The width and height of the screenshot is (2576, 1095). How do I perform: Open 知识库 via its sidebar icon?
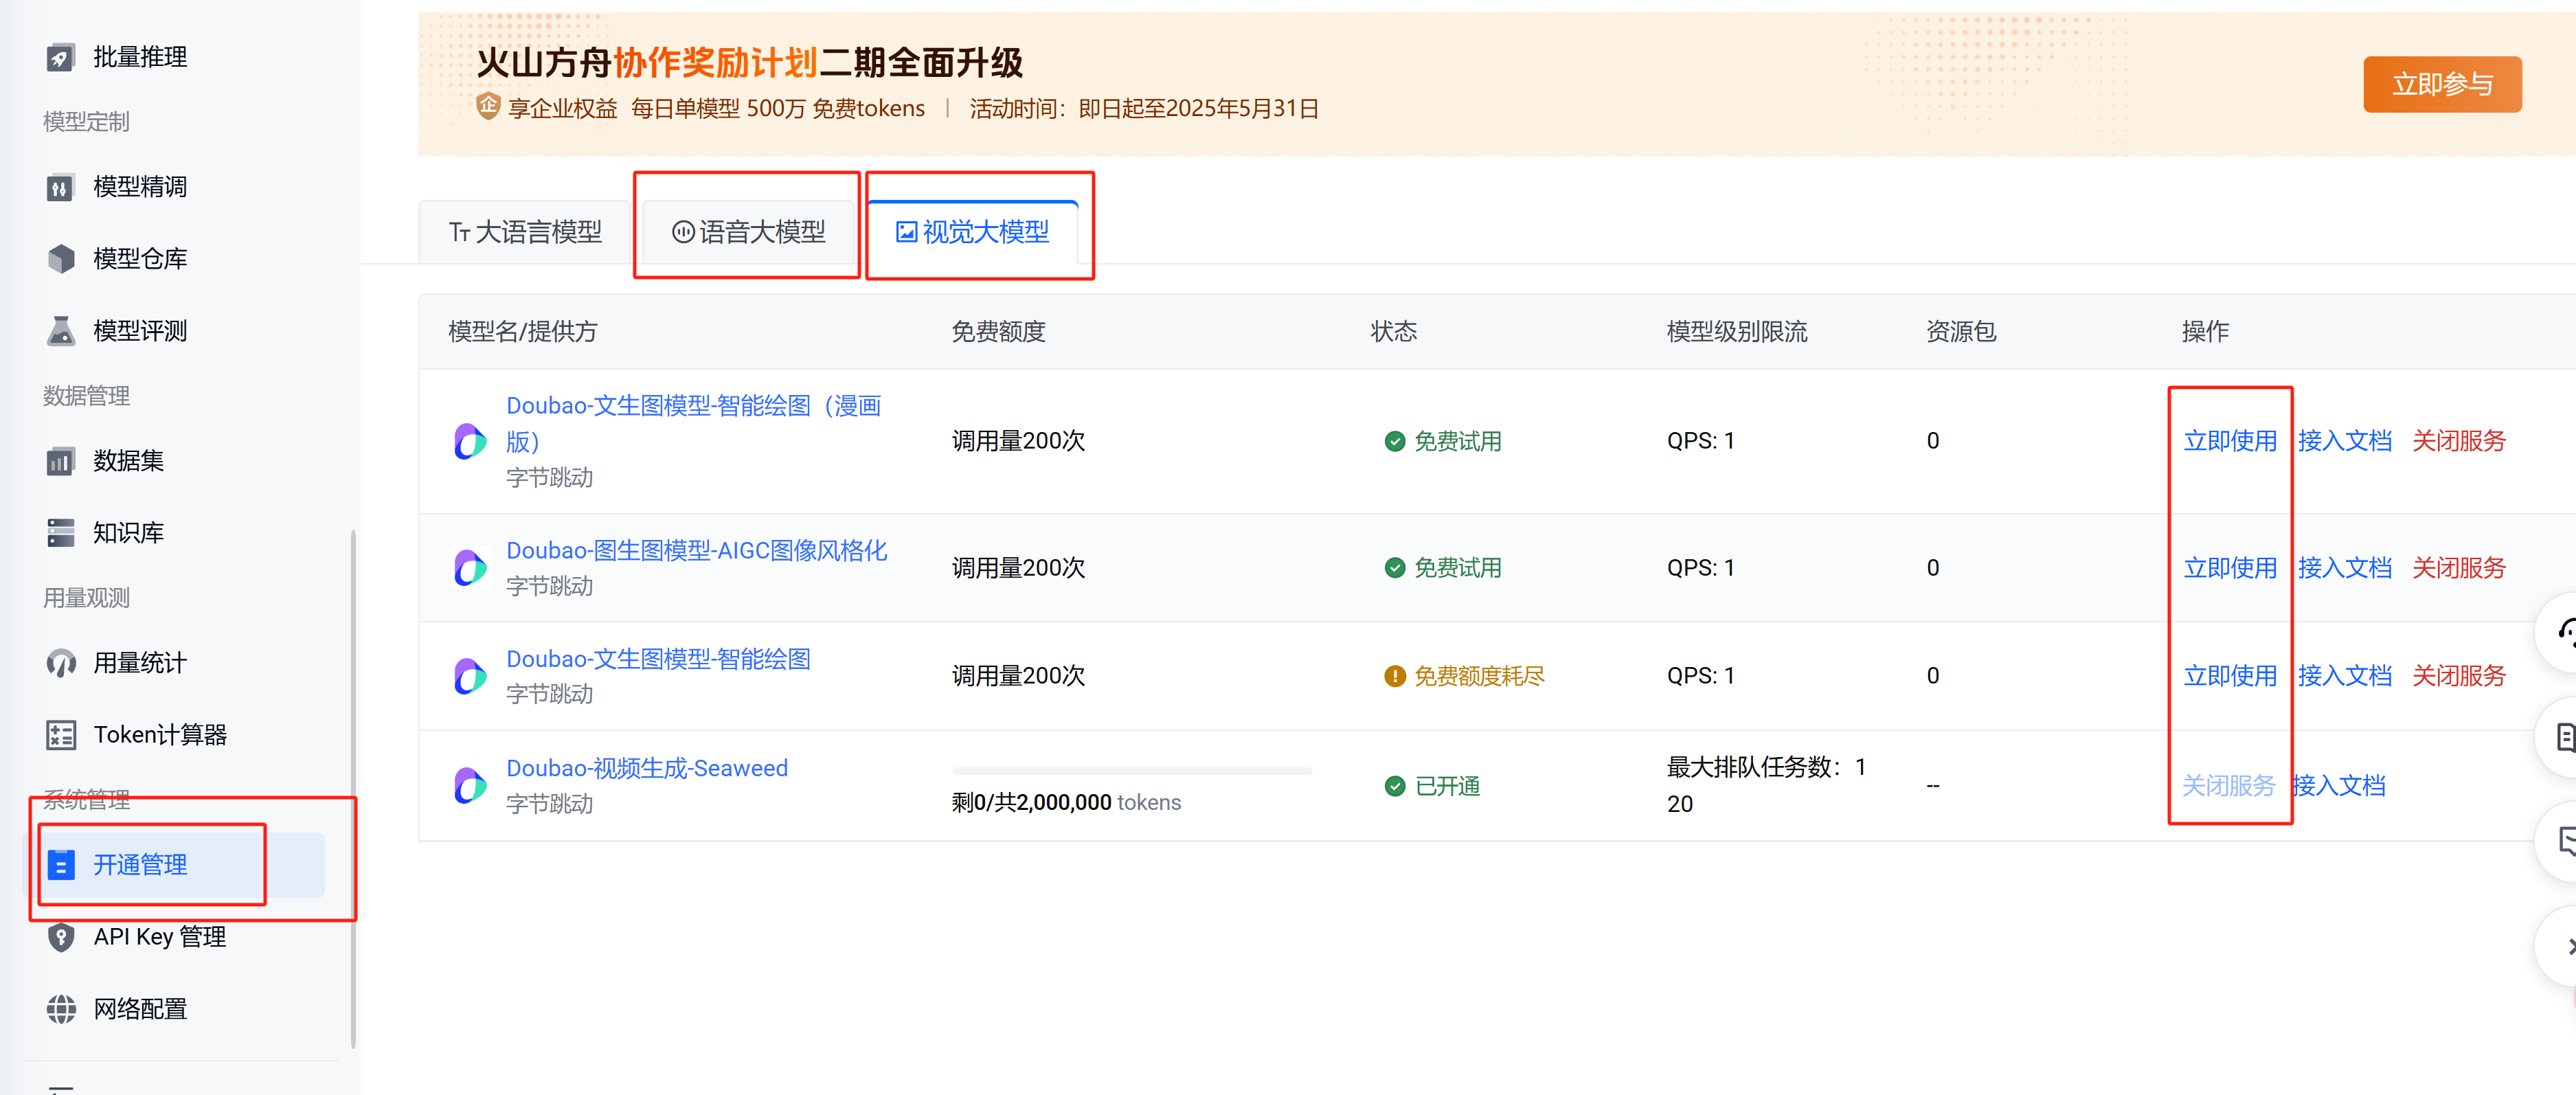[60, 533]
